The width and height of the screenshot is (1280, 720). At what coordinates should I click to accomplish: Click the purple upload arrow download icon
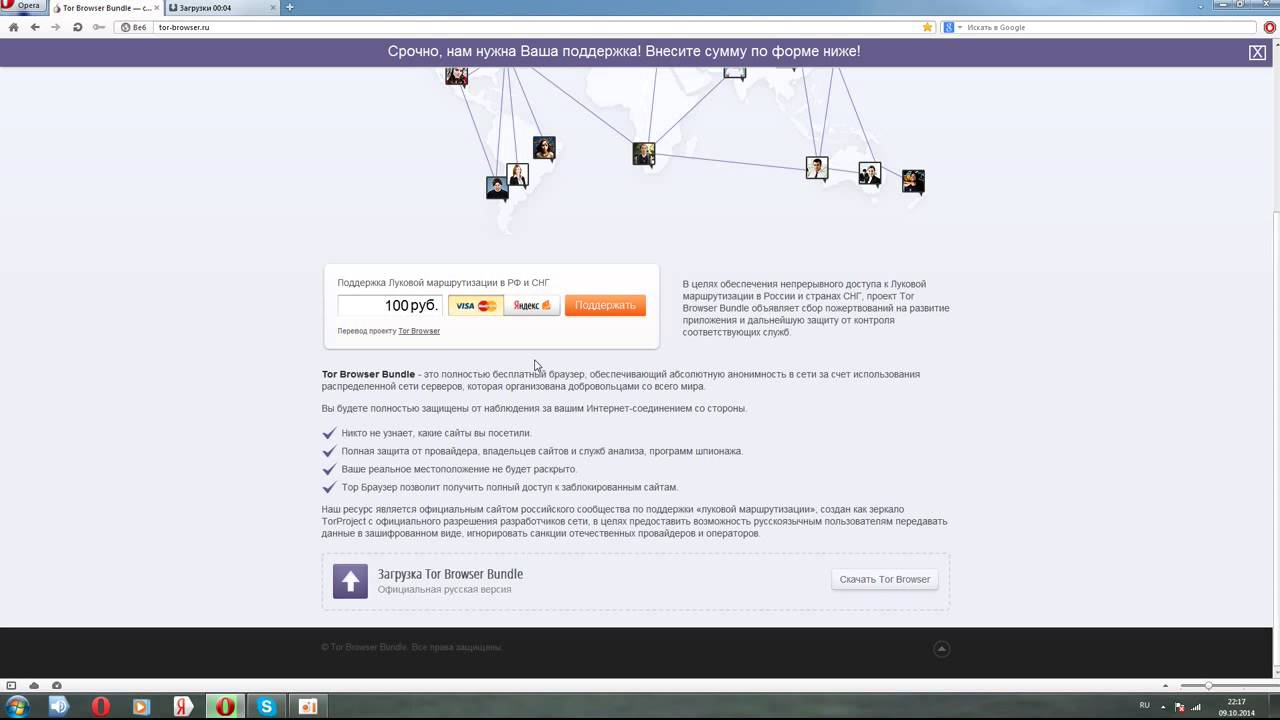[350, 581]
